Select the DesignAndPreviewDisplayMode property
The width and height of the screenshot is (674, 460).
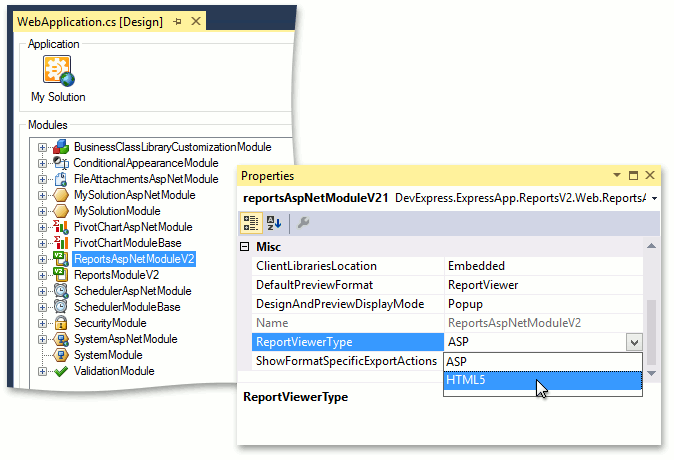pyautogui.click(x=340, y=304)
